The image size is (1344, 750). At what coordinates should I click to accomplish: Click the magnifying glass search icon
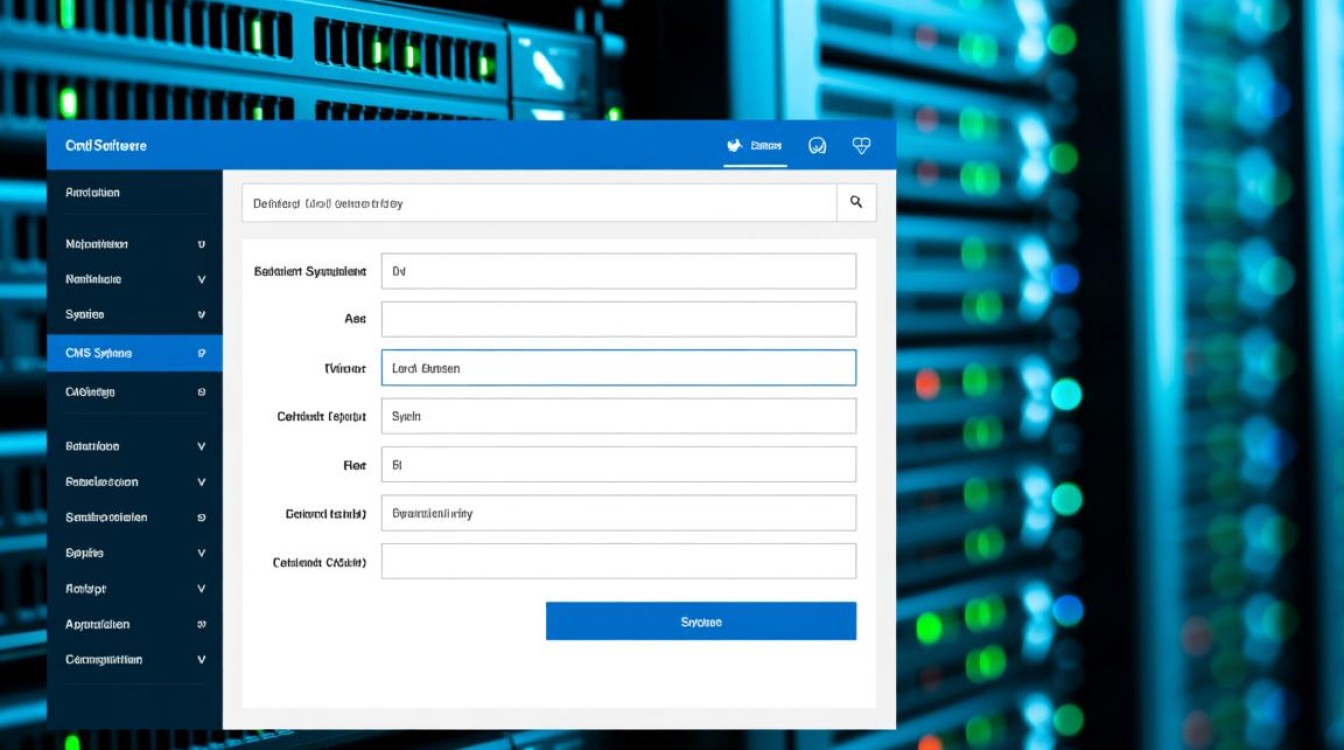[x=856, y=202]
